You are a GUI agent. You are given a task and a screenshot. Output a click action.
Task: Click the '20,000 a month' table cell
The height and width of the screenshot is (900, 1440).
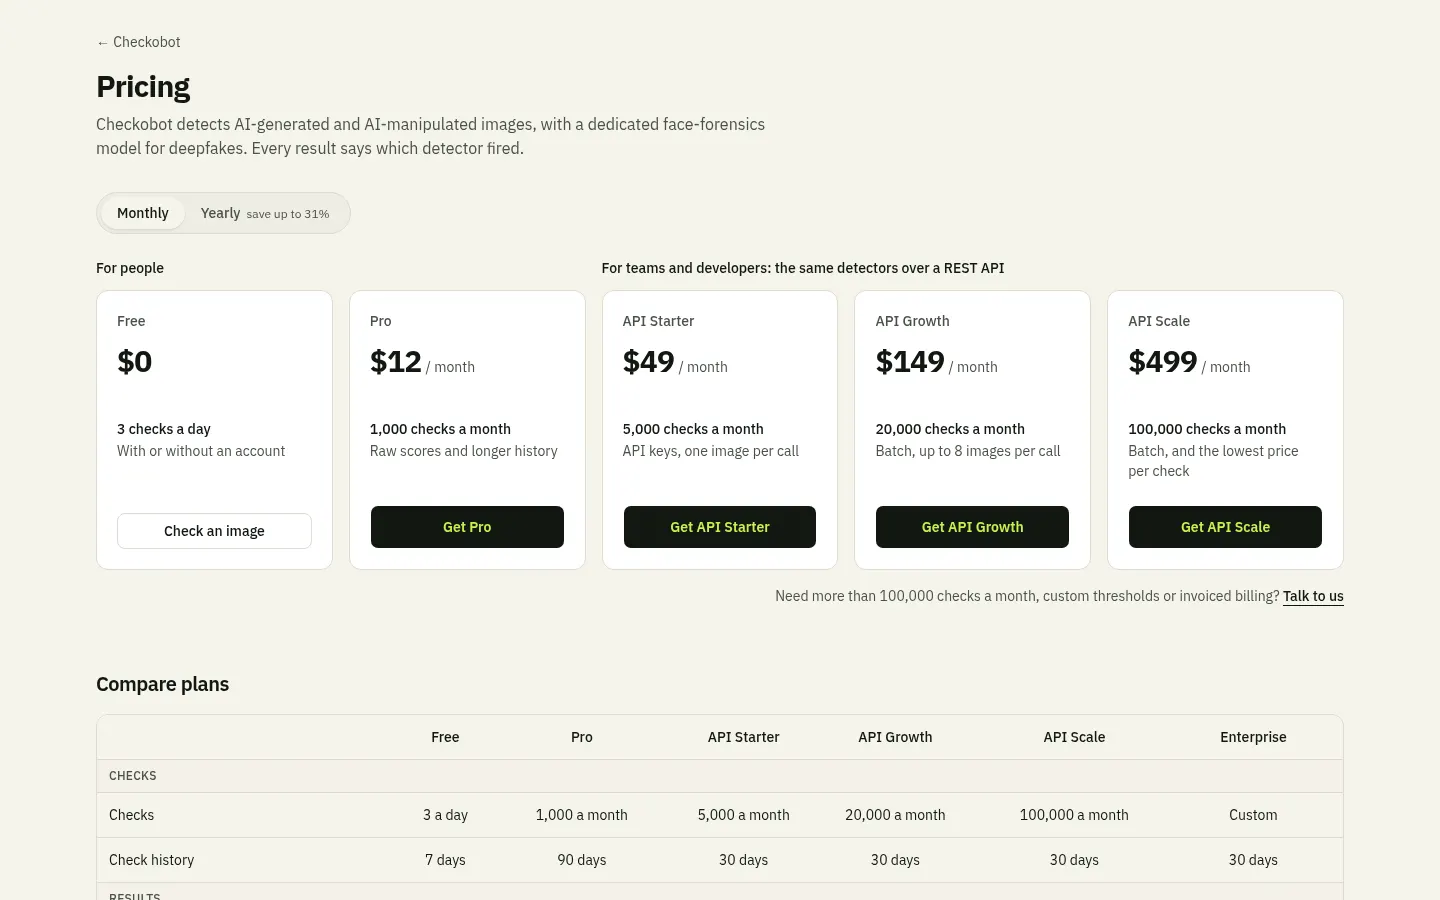(x=895, y=815)
